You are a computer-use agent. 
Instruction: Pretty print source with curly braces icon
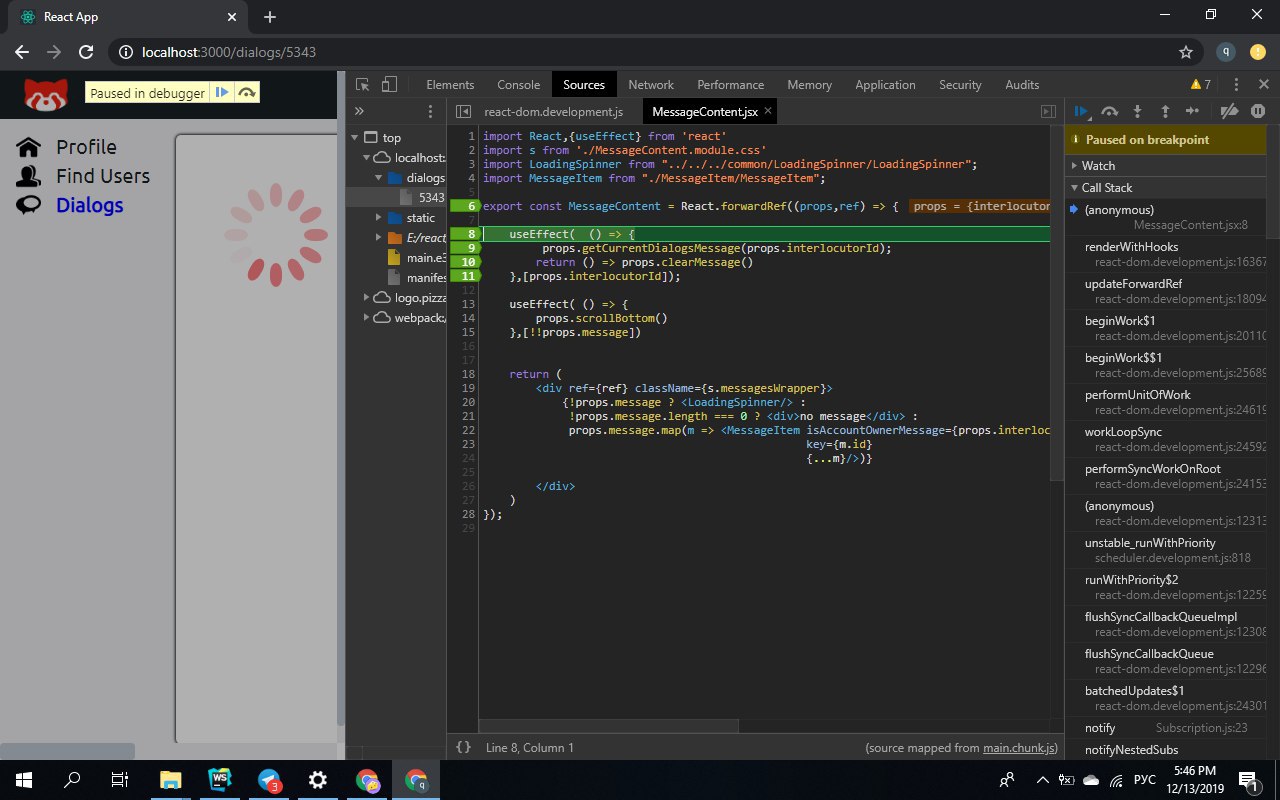point(463,747)
